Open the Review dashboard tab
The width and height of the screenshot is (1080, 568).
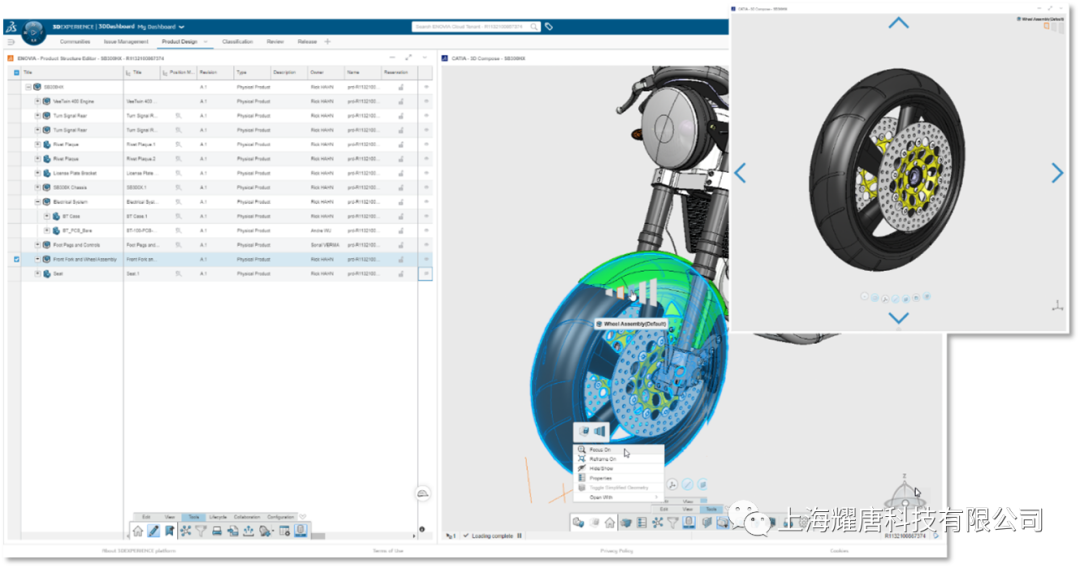pyautogui.click(x=275, y=42)
